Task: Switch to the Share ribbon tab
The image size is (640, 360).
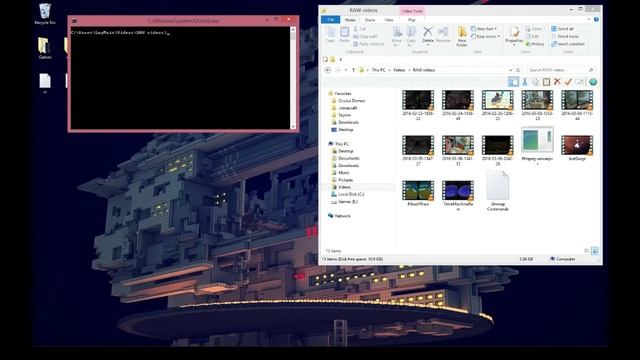Action: point(370,20)
